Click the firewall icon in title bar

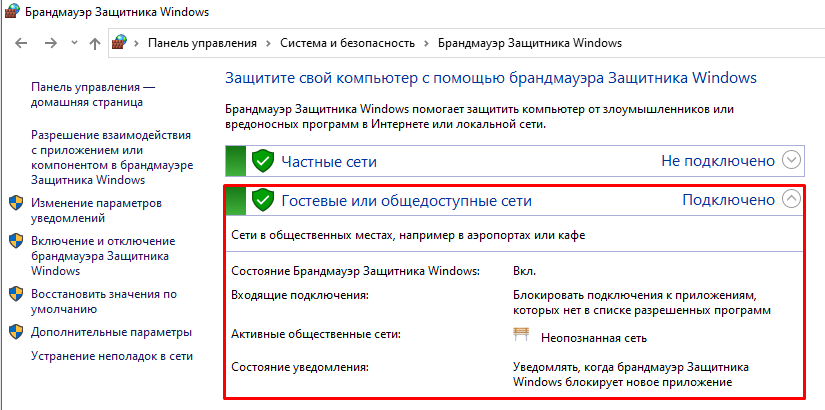[x=14, y=13]
